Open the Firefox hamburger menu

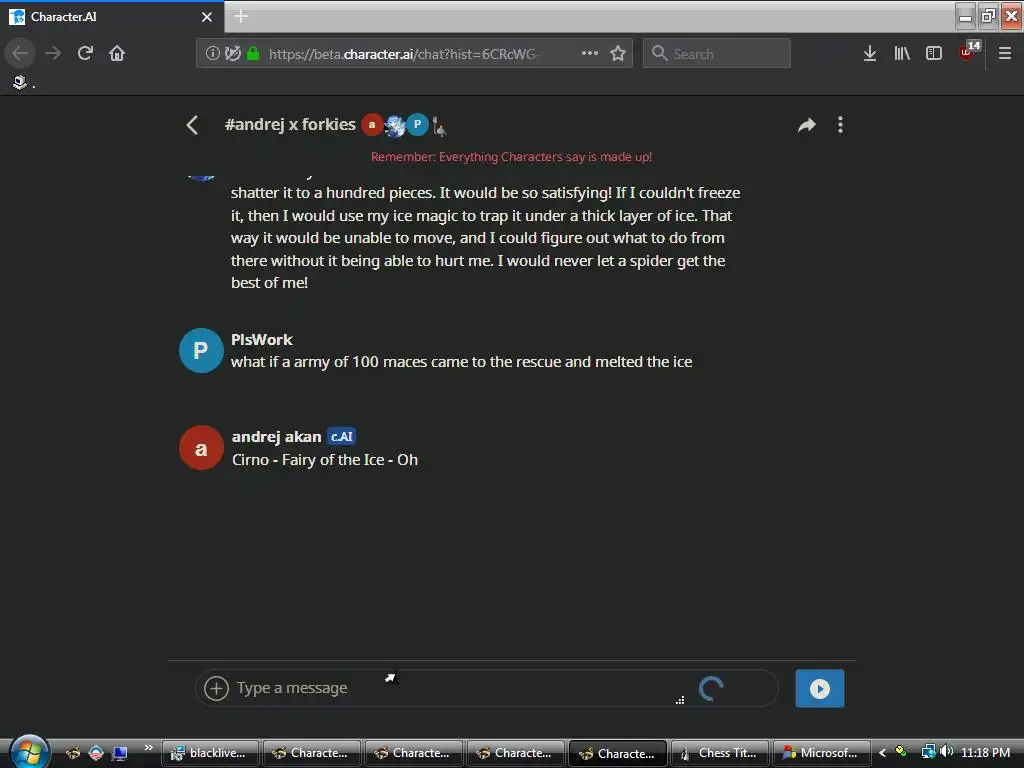(1004, 53)
